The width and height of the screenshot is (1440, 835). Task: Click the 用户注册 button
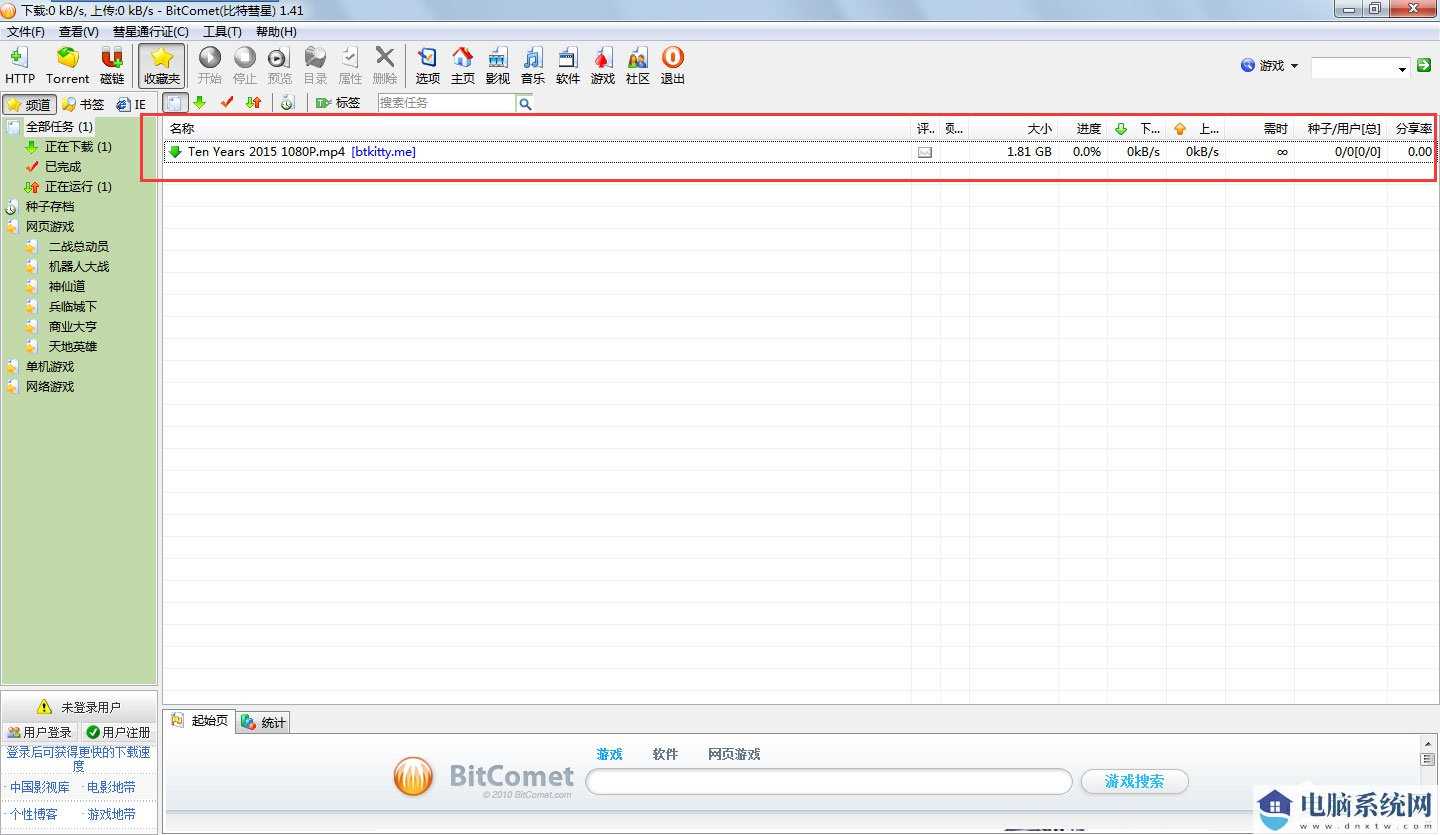tap(118, 733)
